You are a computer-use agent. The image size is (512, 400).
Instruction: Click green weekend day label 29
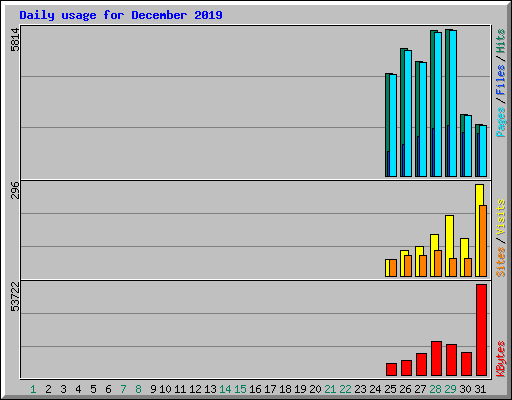(450, 389)
